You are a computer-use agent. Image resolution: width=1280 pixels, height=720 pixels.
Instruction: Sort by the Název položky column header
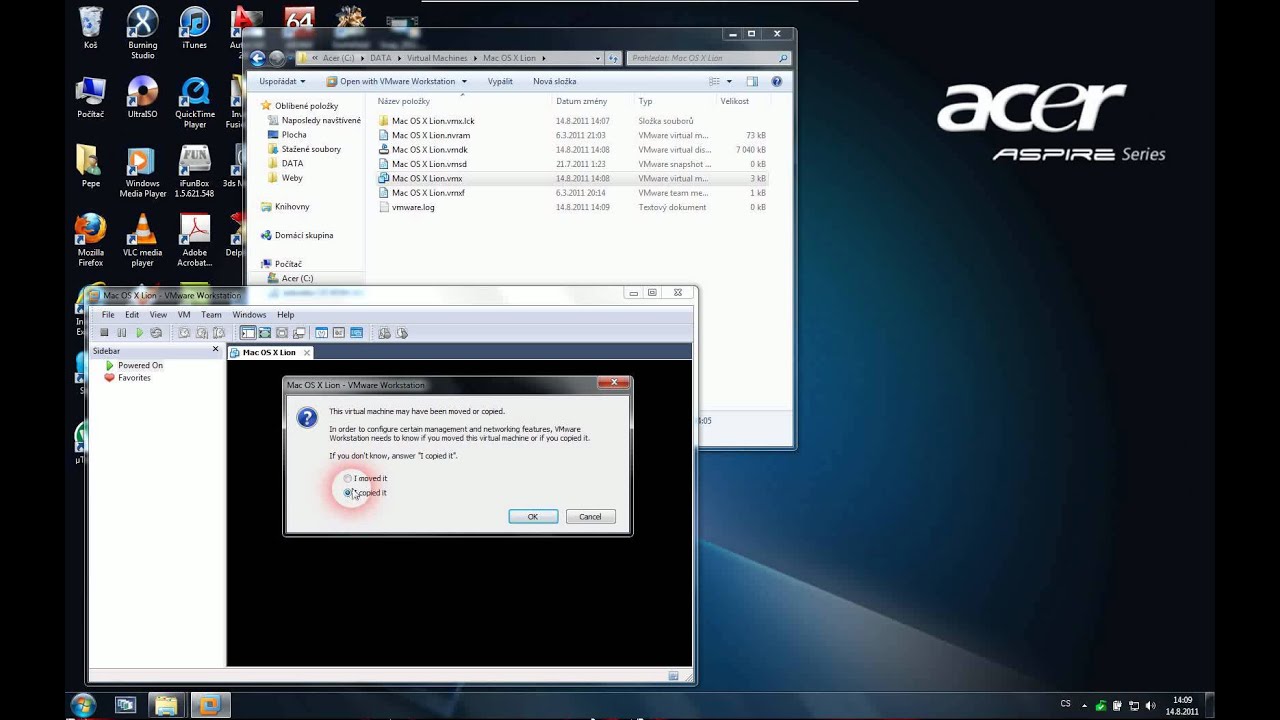click(403, 101)
